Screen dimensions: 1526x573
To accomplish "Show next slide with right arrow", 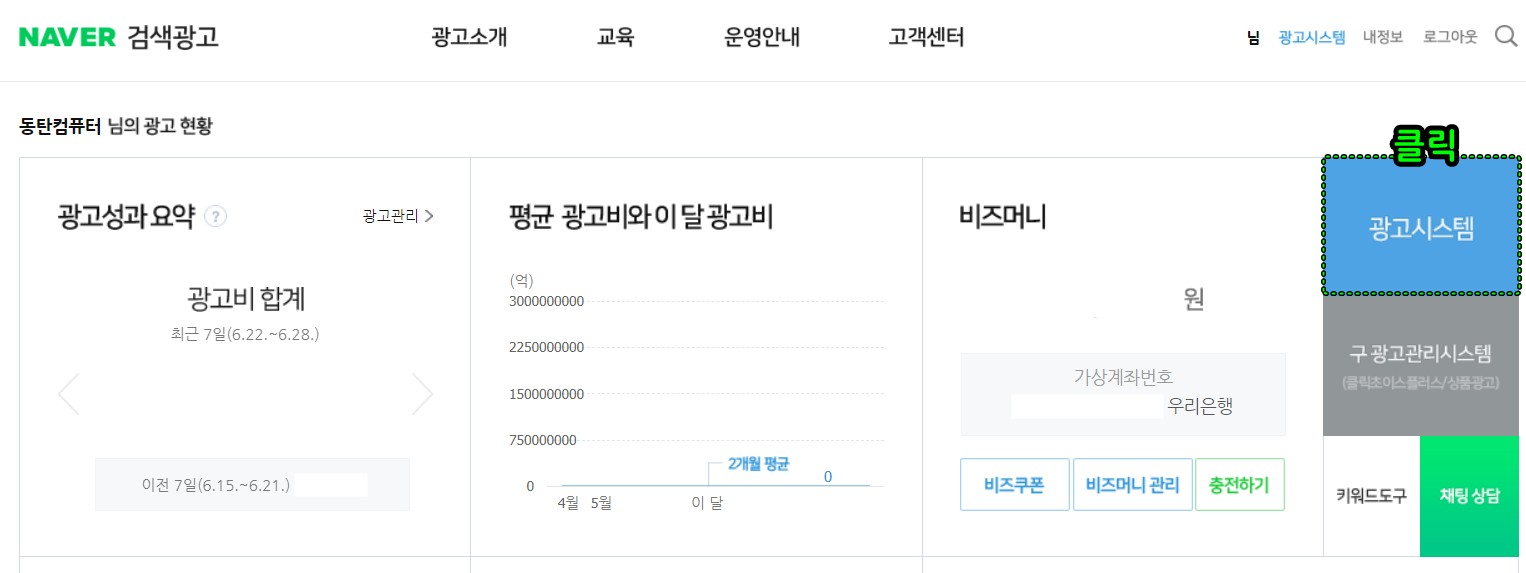I will click(x=422, y=394).
